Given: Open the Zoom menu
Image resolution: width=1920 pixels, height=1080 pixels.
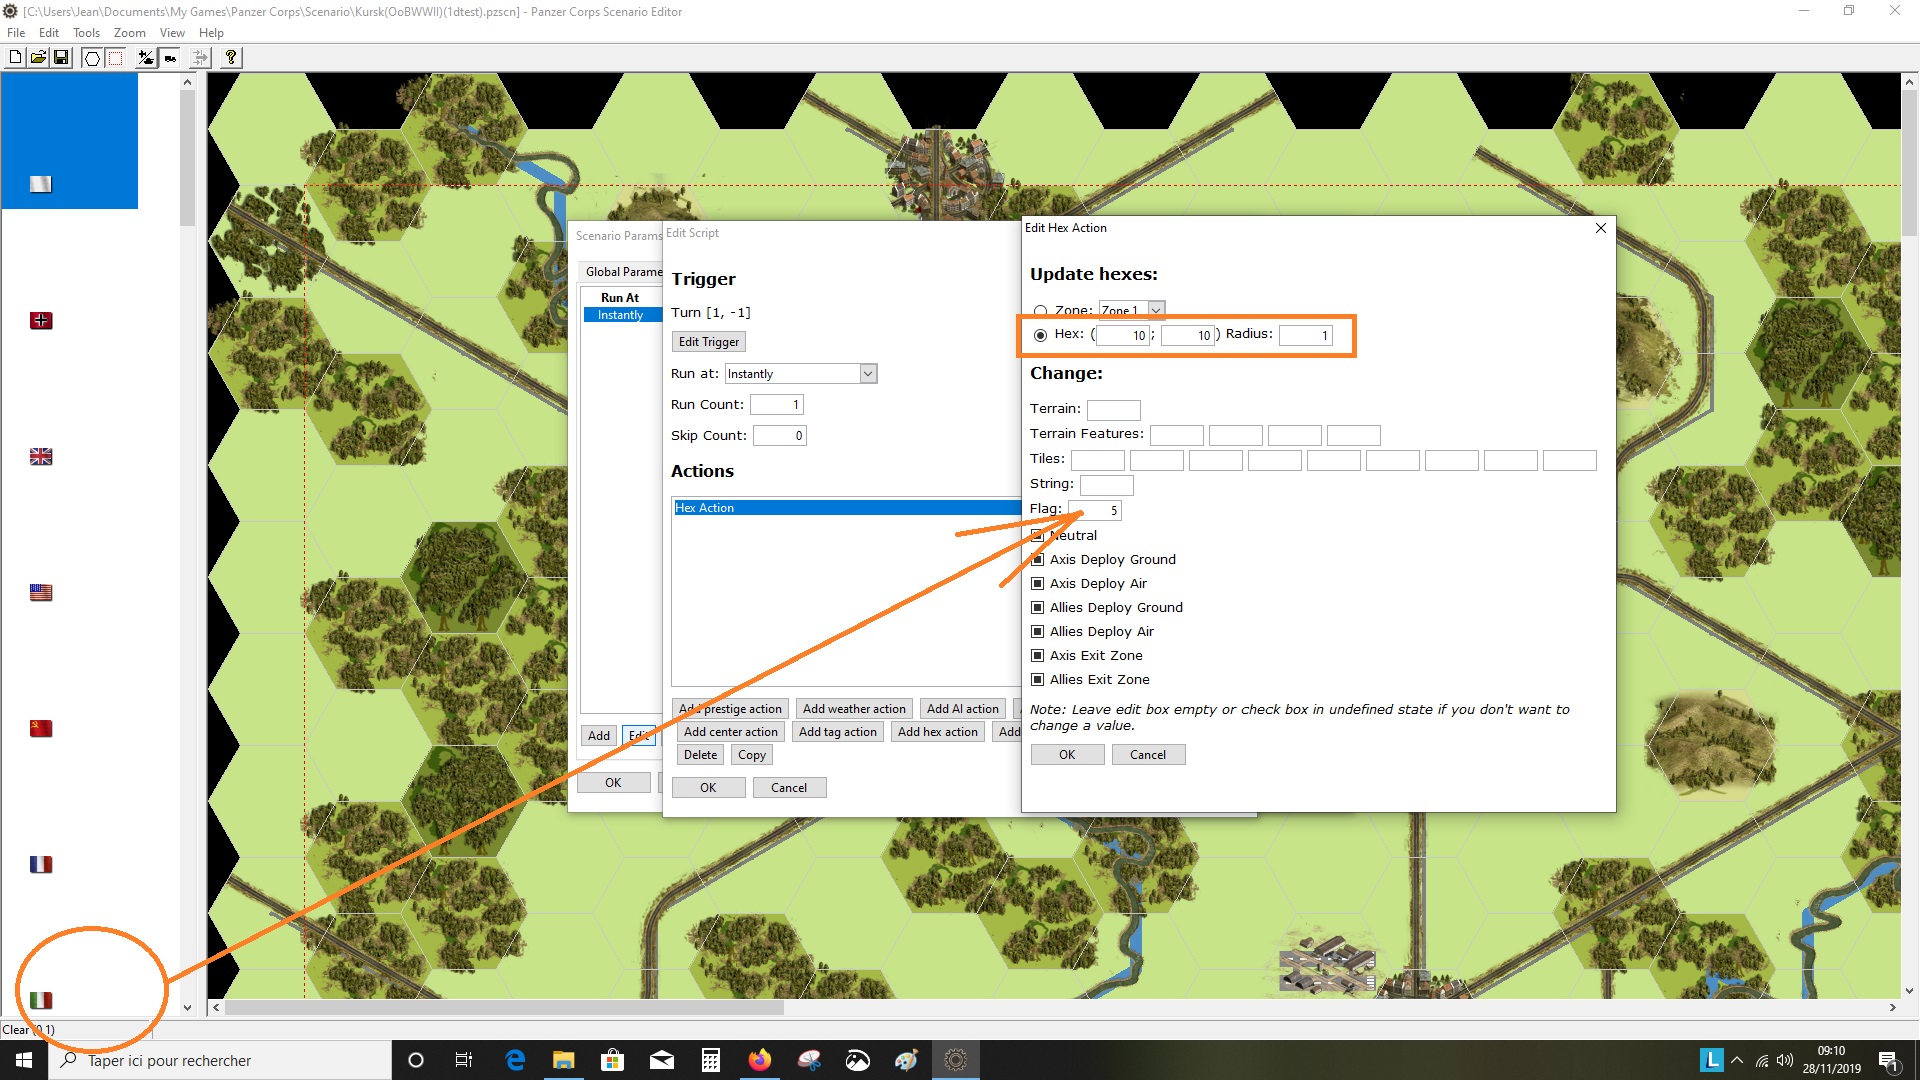Looking at the screenshot, I should click(130, 33).
